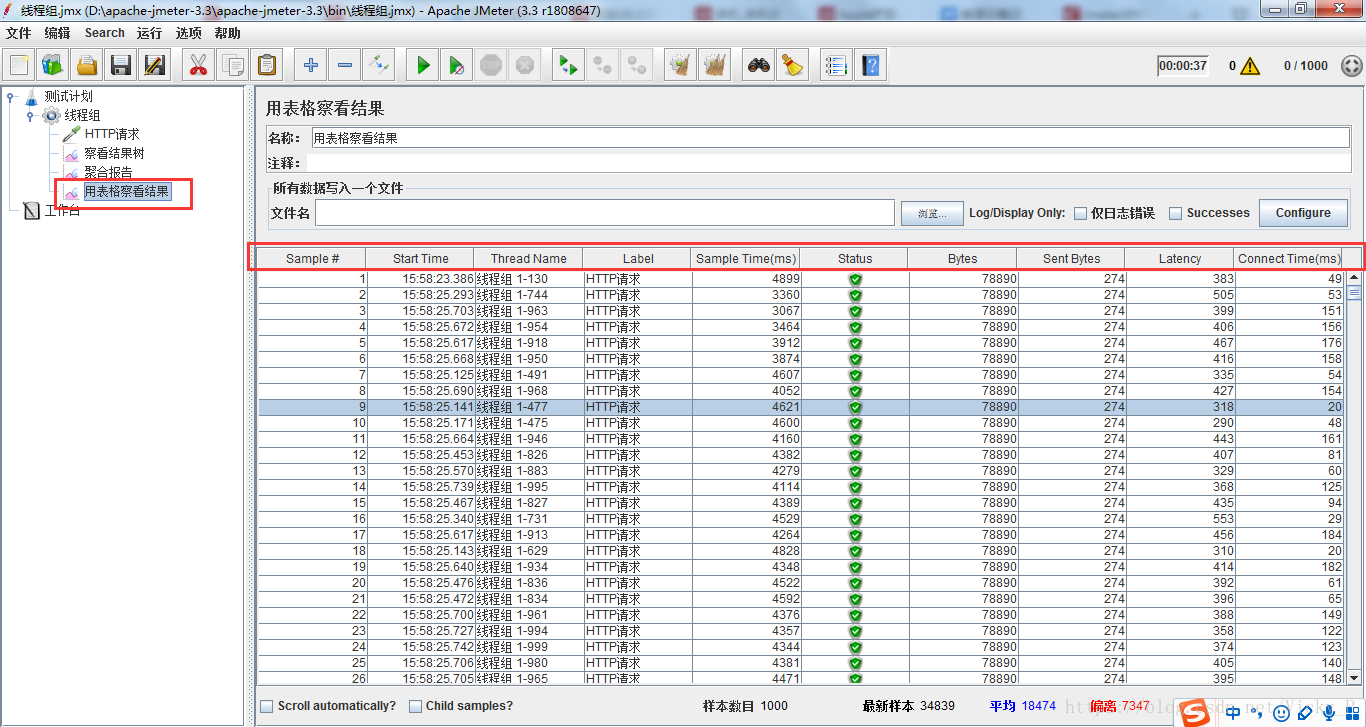
Task: Click the Paste clipboard icon
Action: (x=266, y=66)
